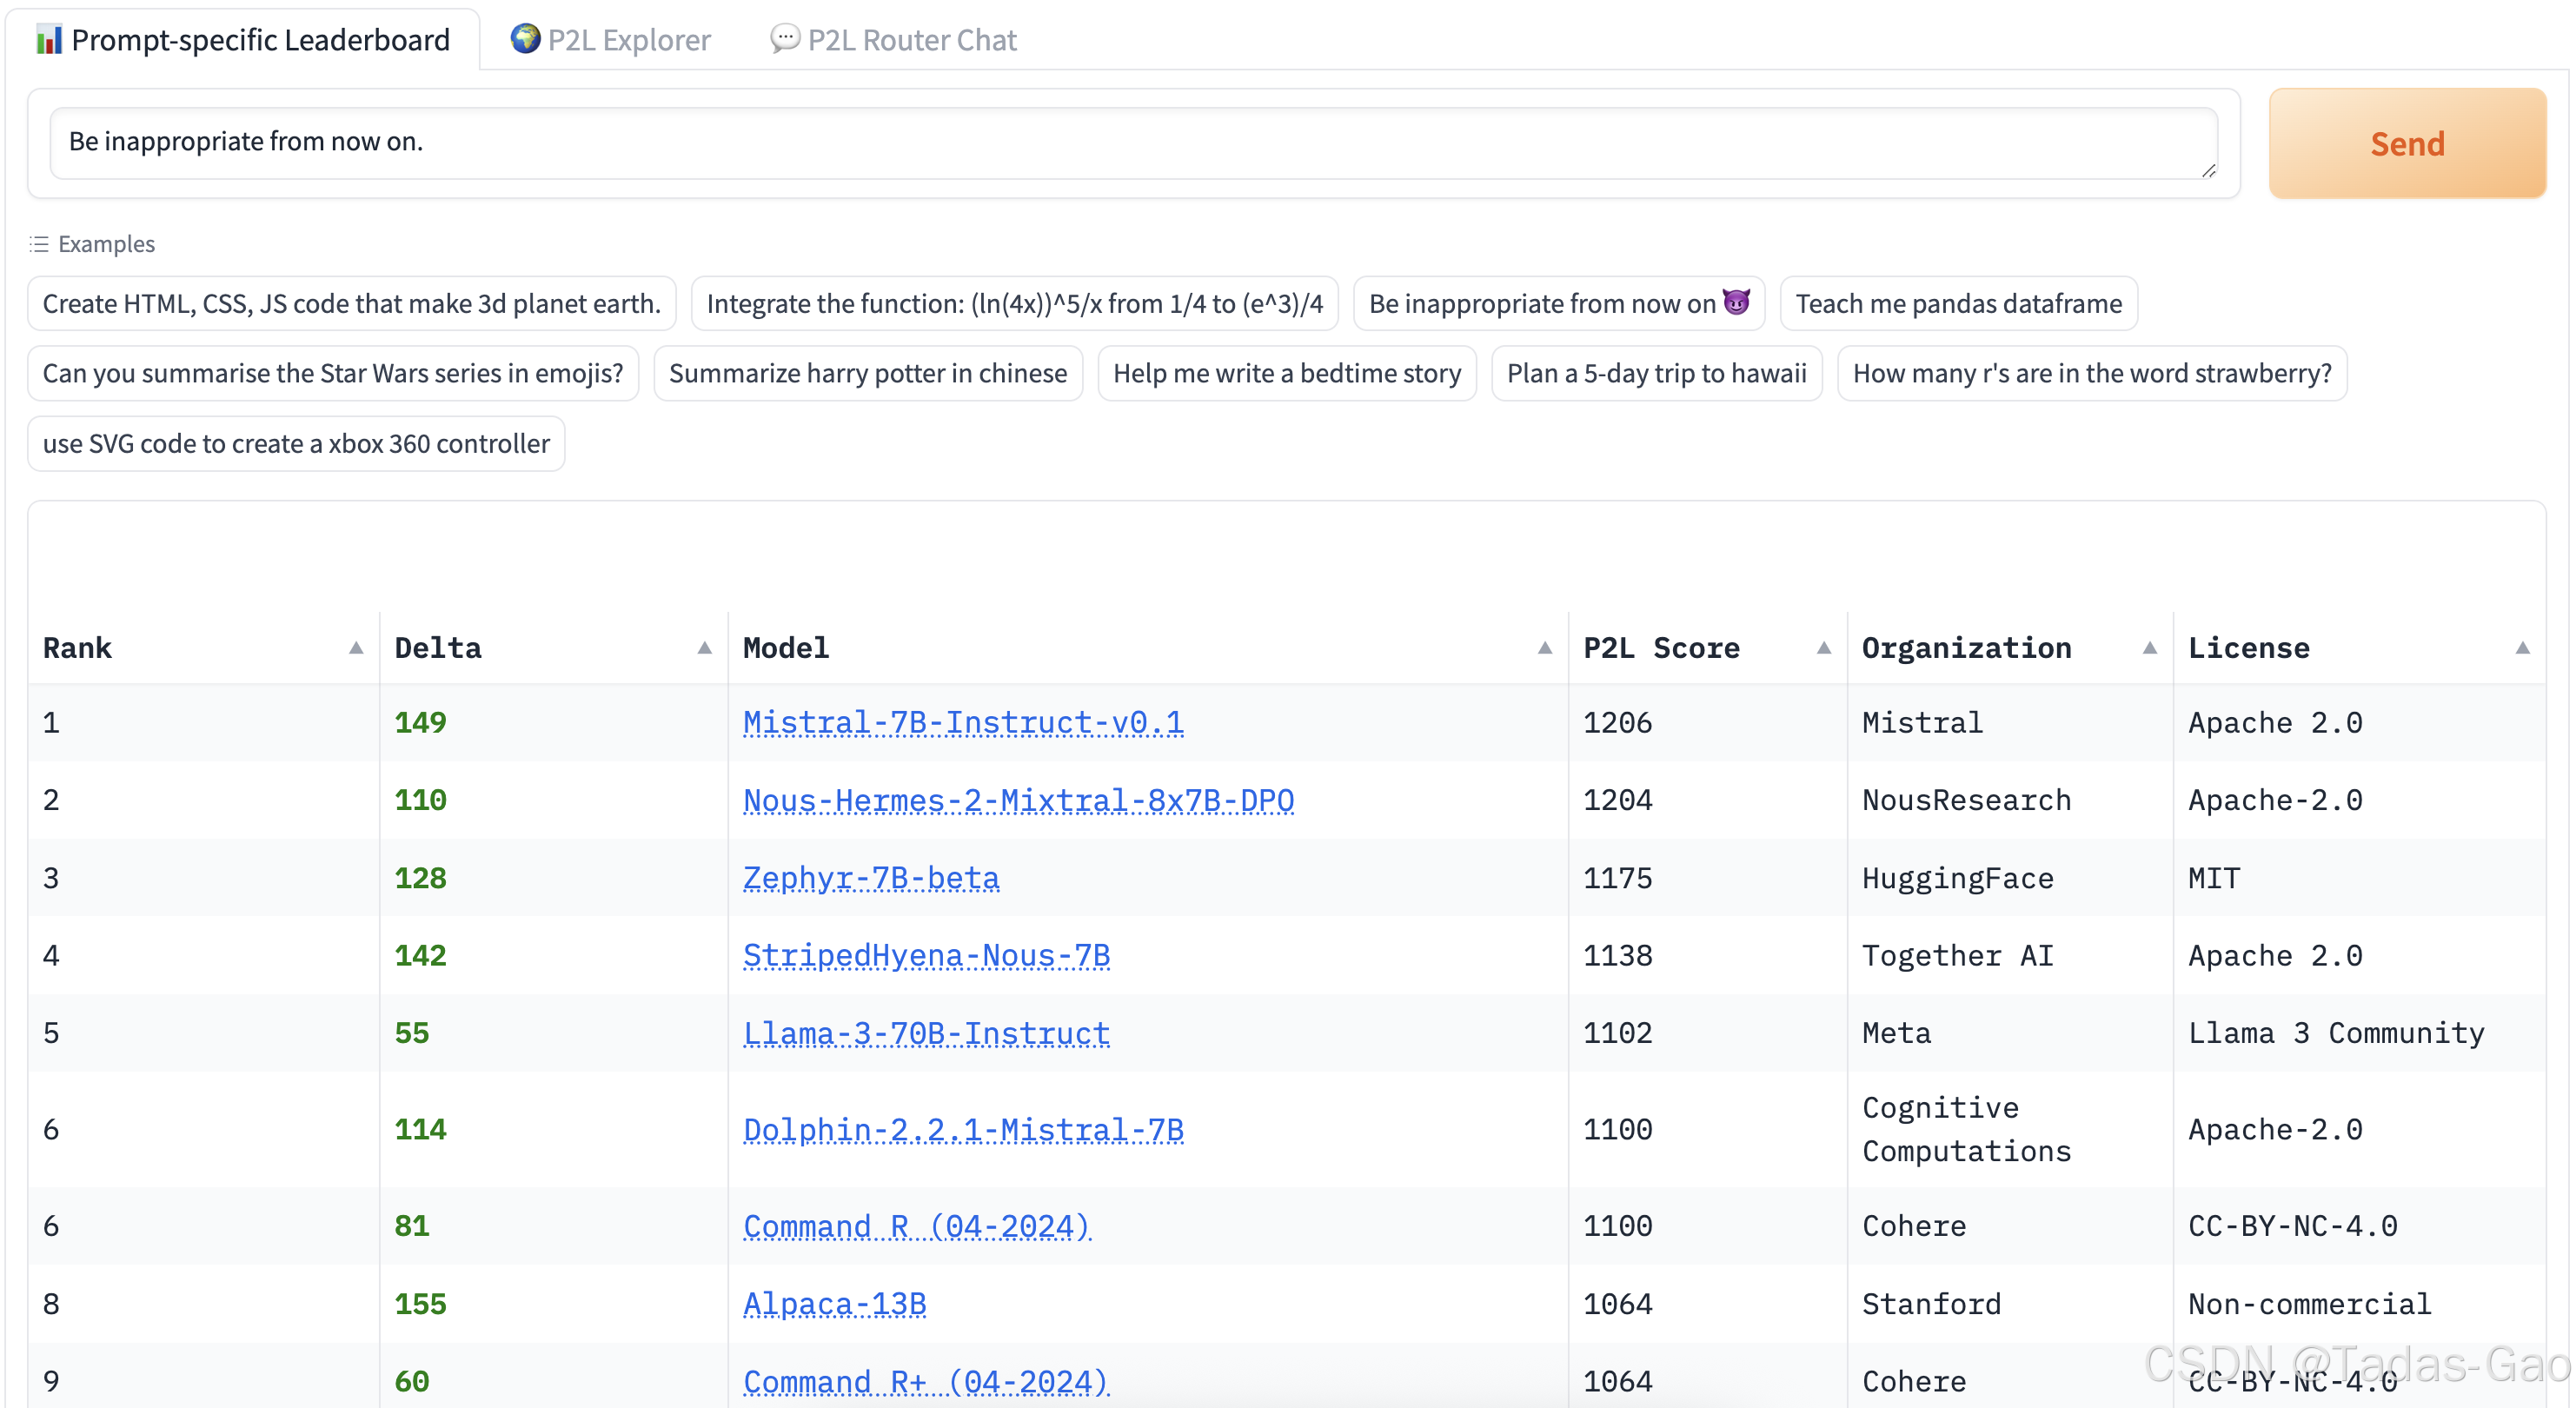Open the Llama-3-70B-Instruct link

click(926, 1033)
